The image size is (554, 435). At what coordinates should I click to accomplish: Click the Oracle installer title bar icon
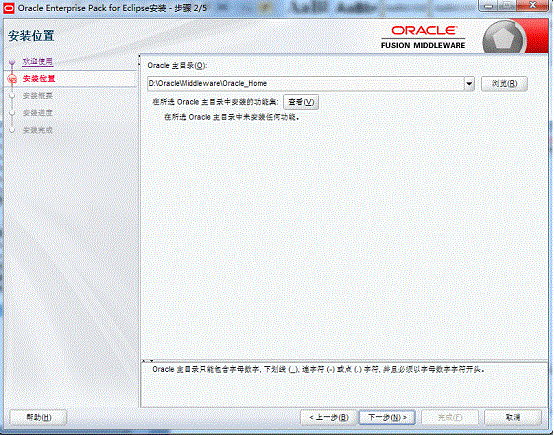coord(8,8)
